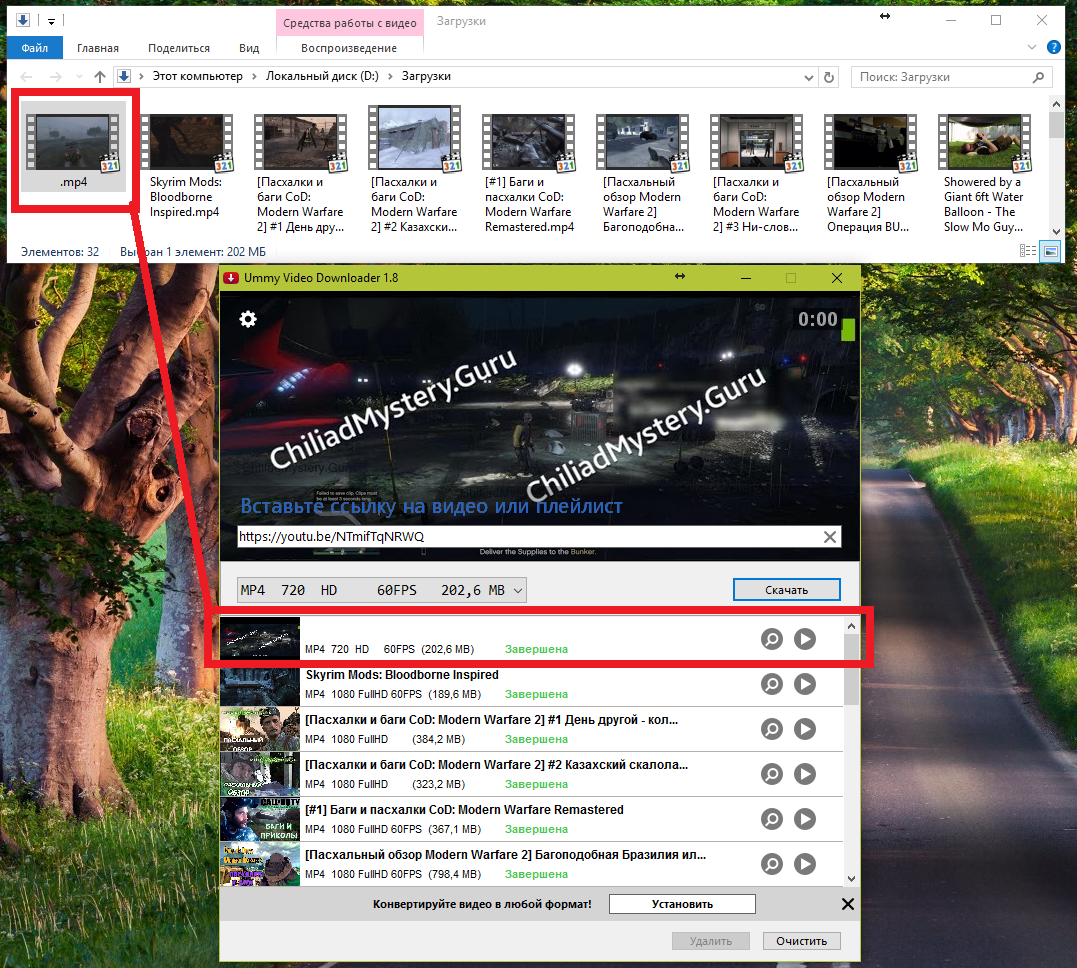Image resolution: width=1077 pixels, height=968 pixels.
Task: Refresh the Загрузки folder view
Action: point(829,77)
